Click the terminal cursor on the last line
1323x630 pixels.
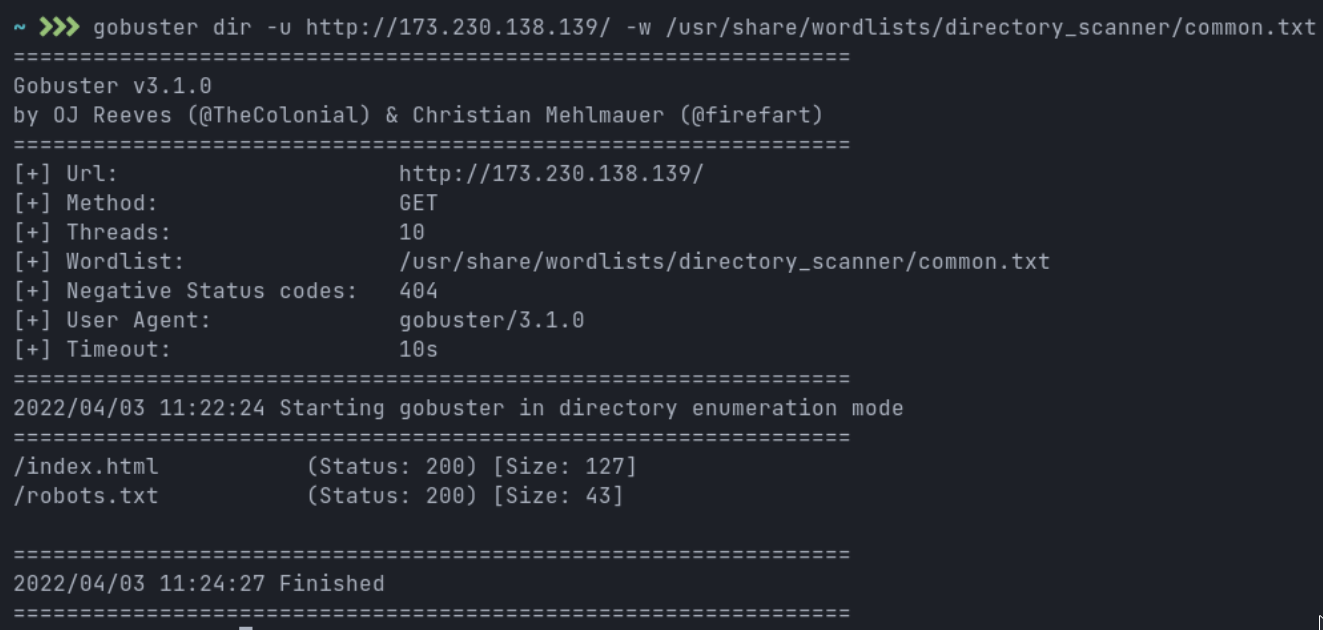[246, 627]
